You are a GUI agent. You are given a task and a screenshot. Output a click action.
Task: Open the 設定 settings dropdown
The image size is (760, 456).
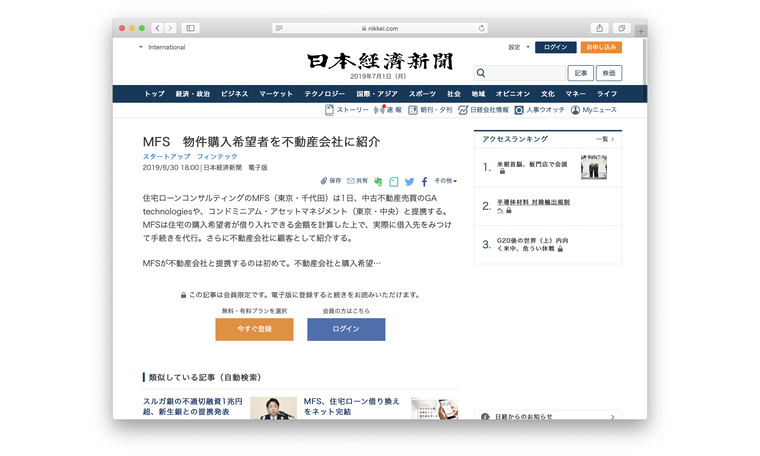coord(517,47)
